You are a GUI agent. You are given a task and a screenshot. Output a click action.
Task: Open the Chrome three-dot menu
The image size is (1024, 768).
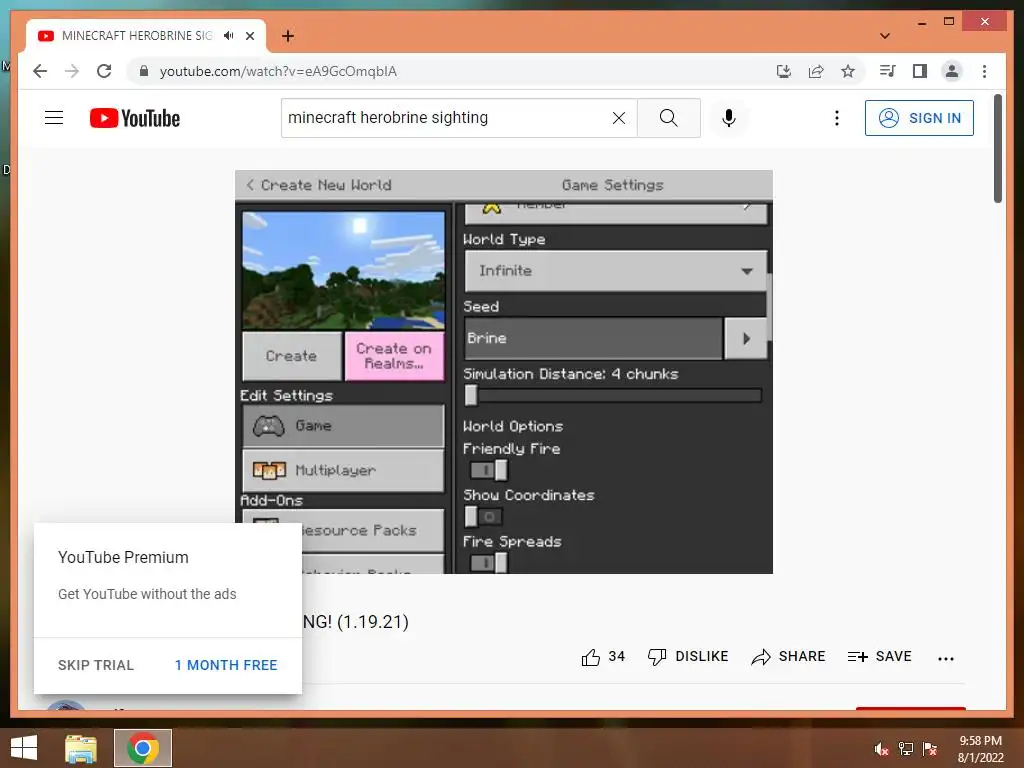coord(984,71)
